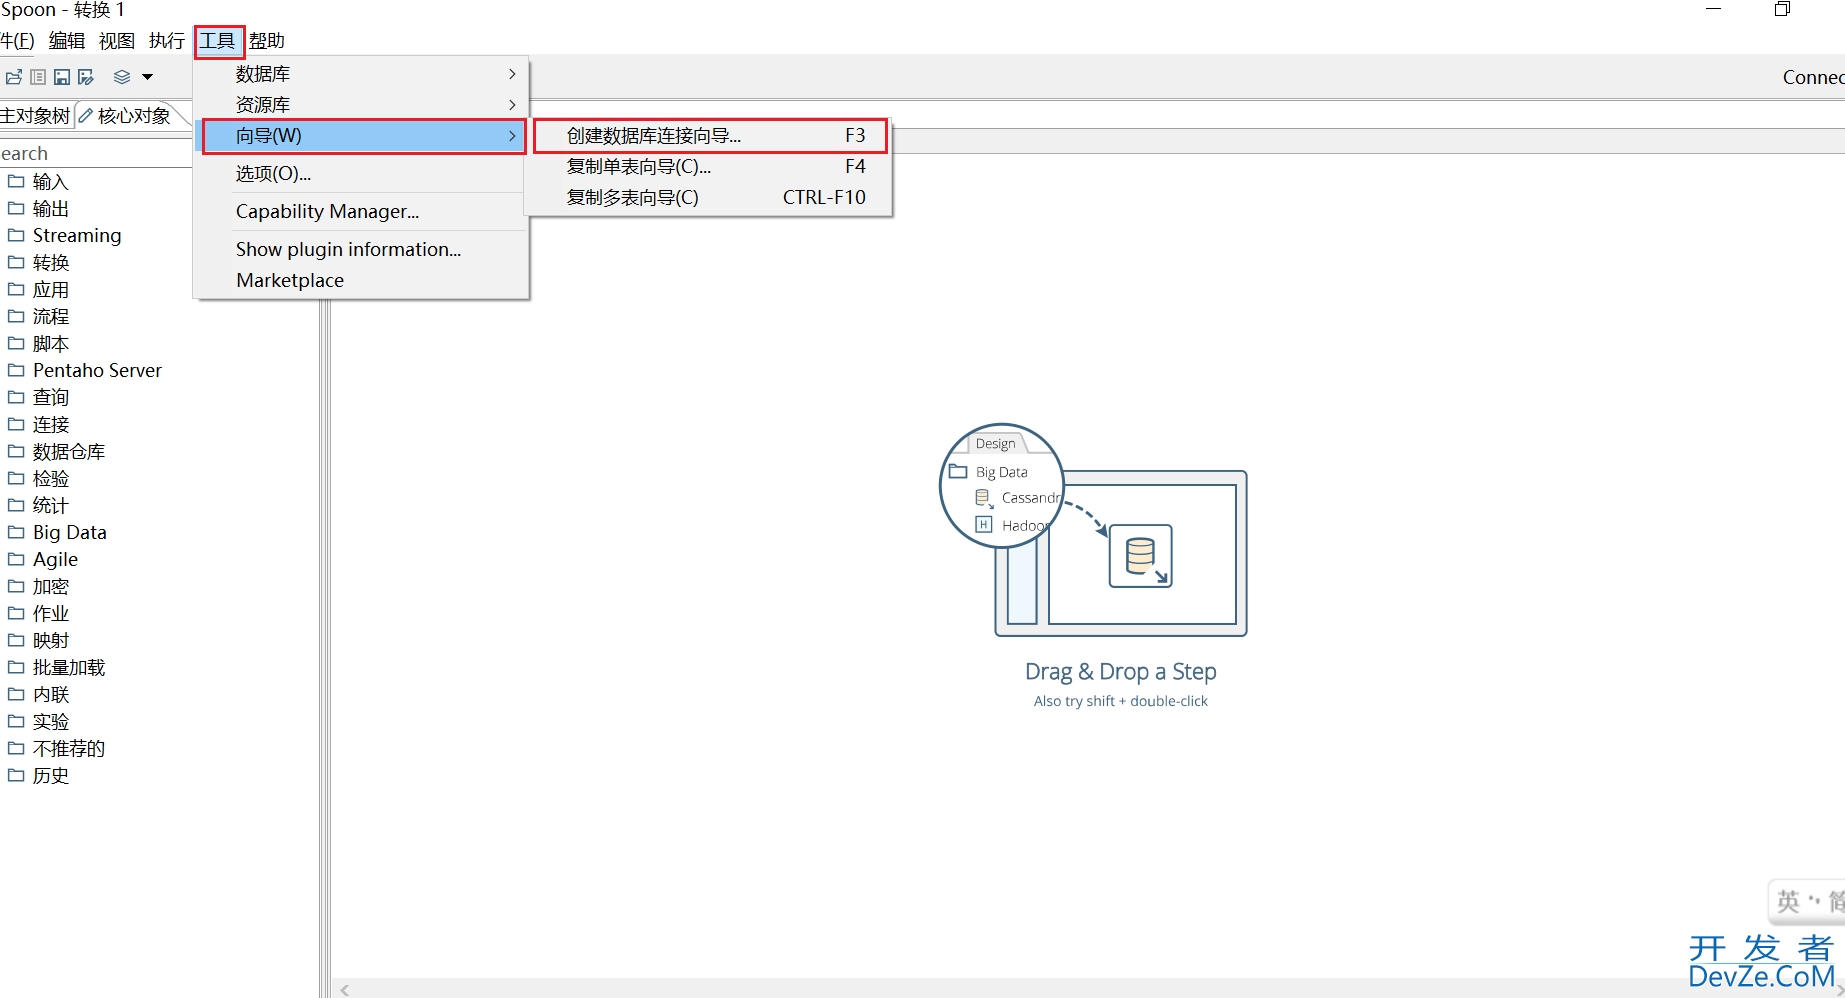Expand the 资源库 submenu

361,105
